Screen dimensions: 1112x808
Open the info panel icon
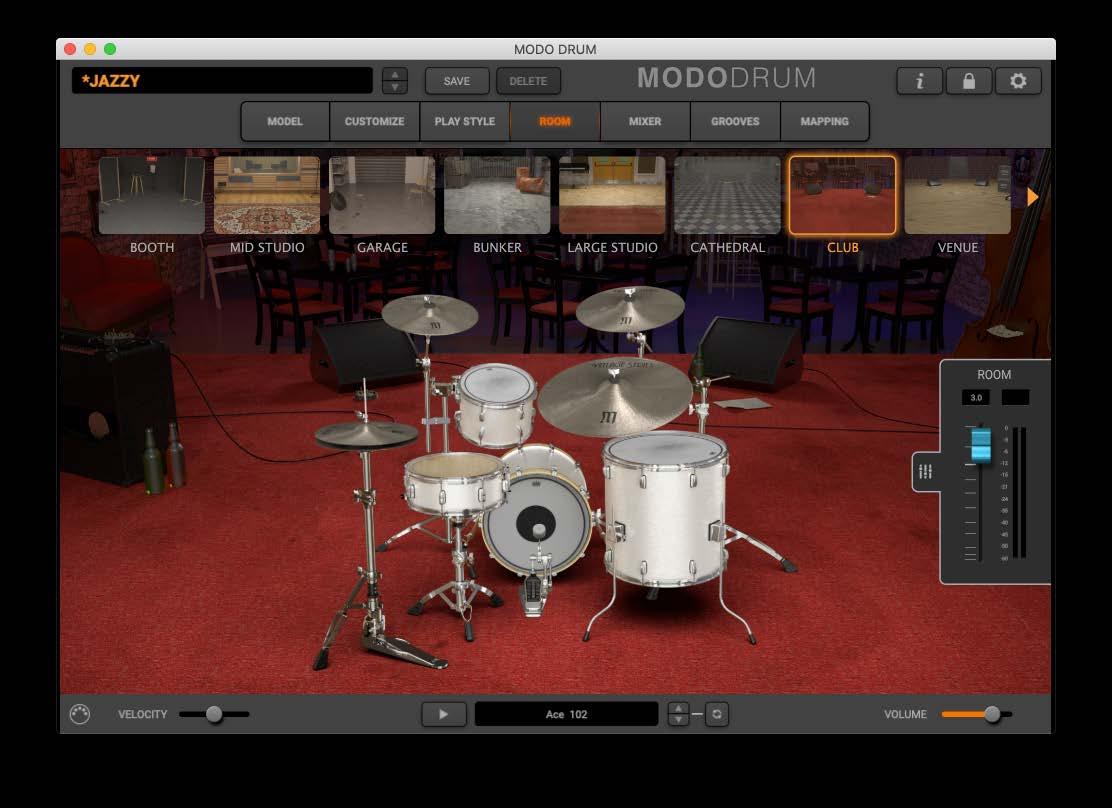coord(920,81)
